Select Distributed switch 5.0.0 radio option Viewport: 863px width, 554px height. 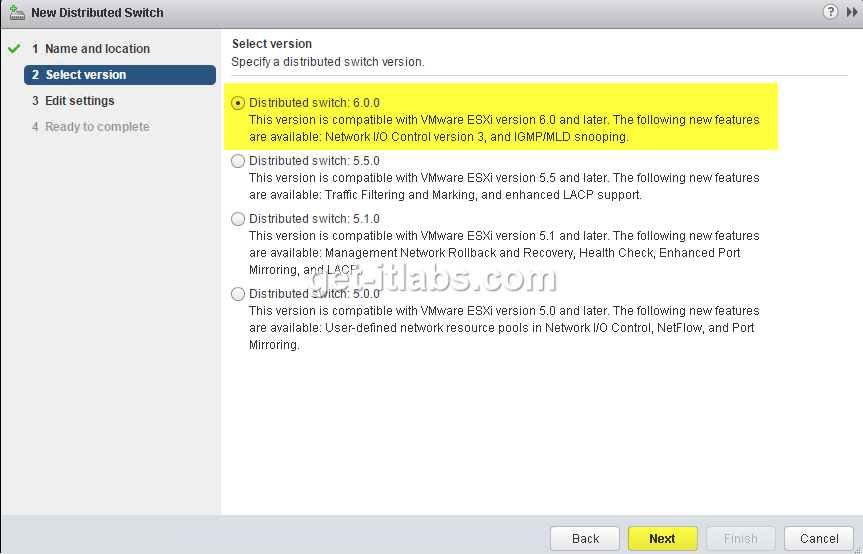click(x=238, y=294)
